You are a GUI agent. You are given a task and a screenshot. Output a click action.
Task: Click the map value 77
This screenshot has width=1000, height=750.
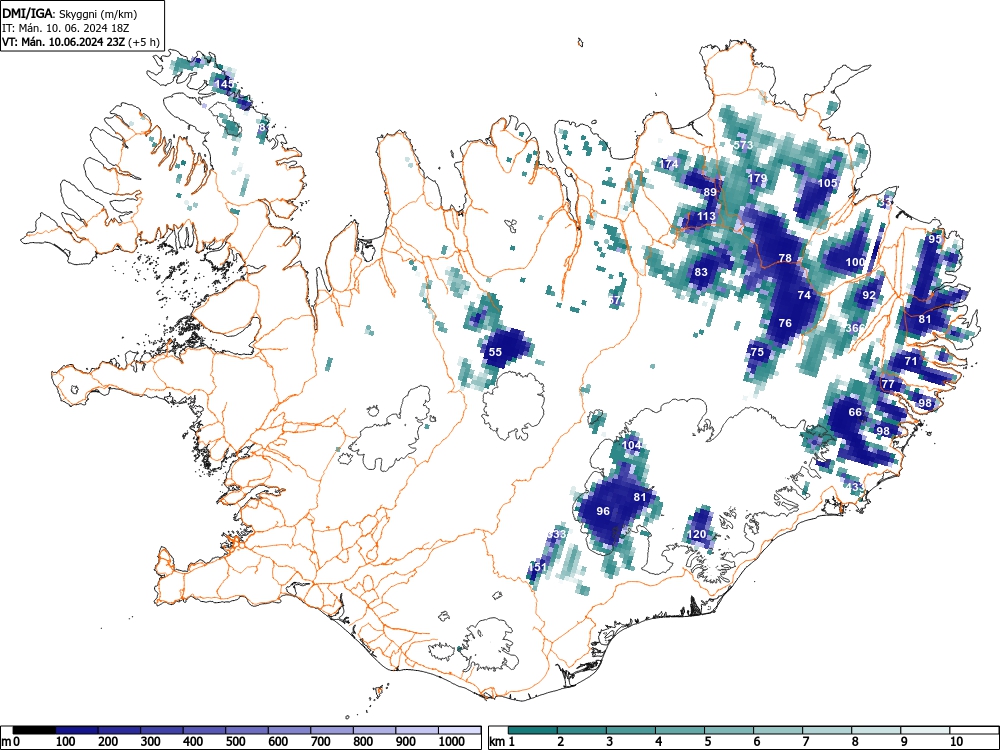(x=888, y=385)
